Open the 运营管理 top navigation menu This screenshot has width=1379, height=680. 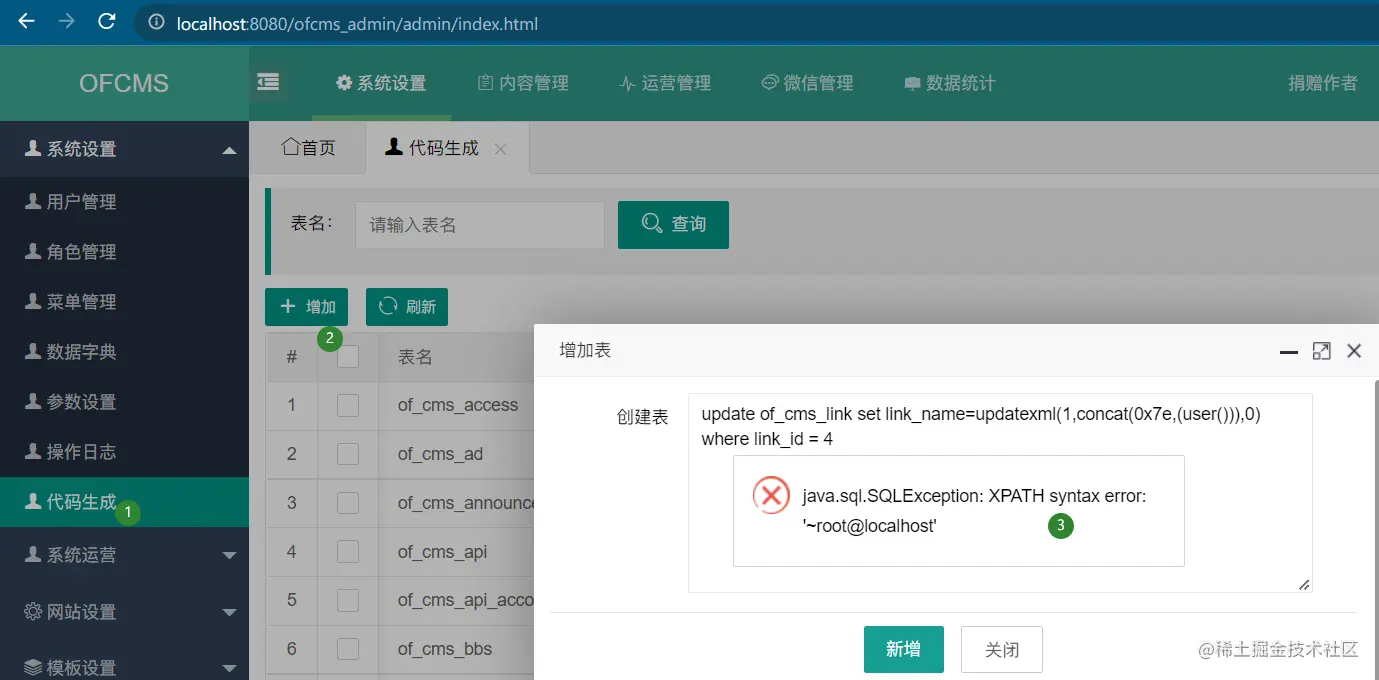pos(665,83)
